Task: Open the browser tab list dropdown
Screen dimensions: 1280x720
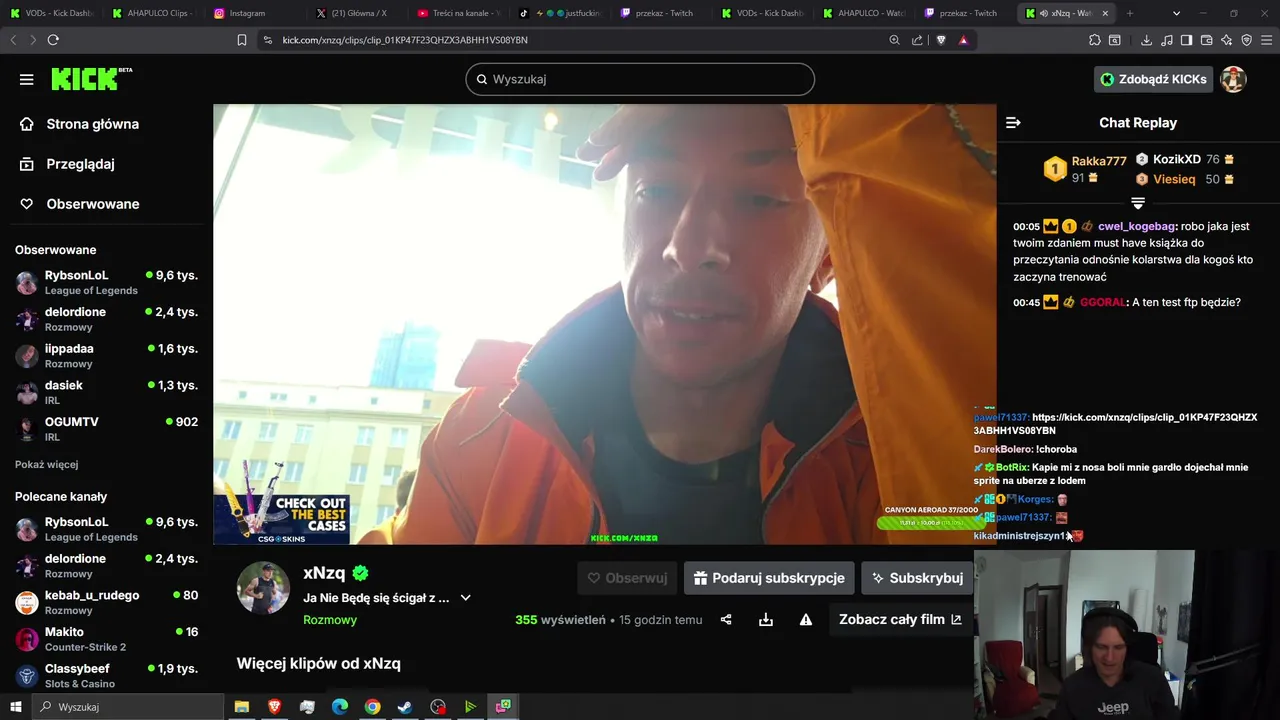Action: [1176, 13]
